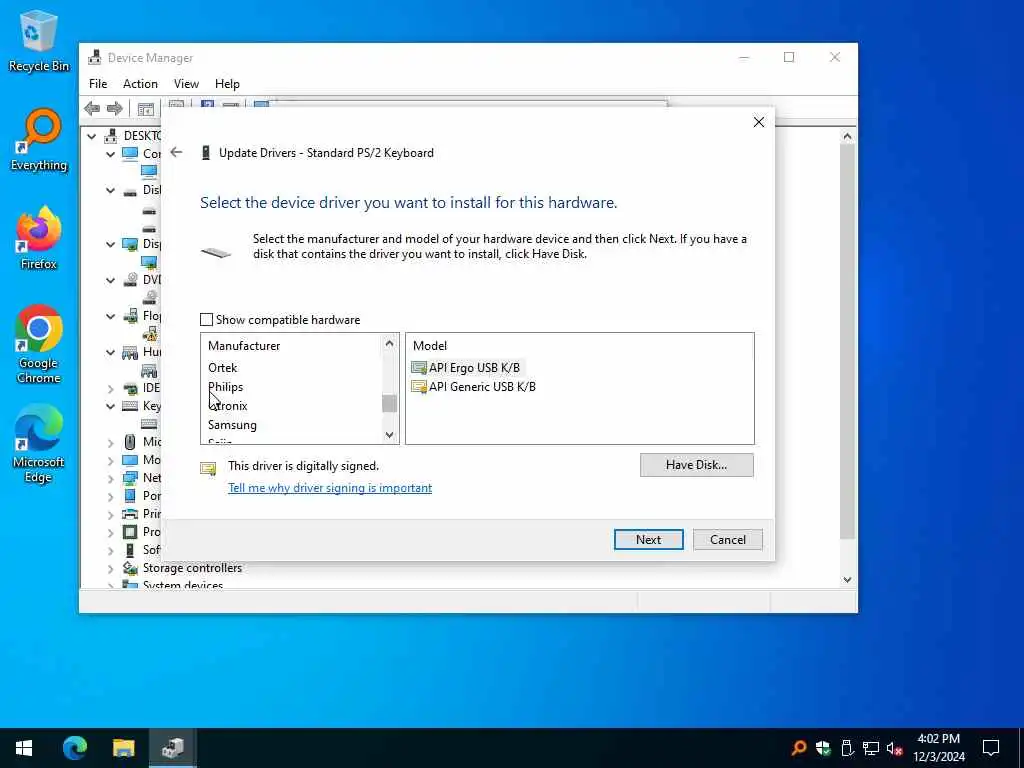1024x768 pixels.
Task: Open the Action menu in Device Manager
Action: tap(140, 84)
